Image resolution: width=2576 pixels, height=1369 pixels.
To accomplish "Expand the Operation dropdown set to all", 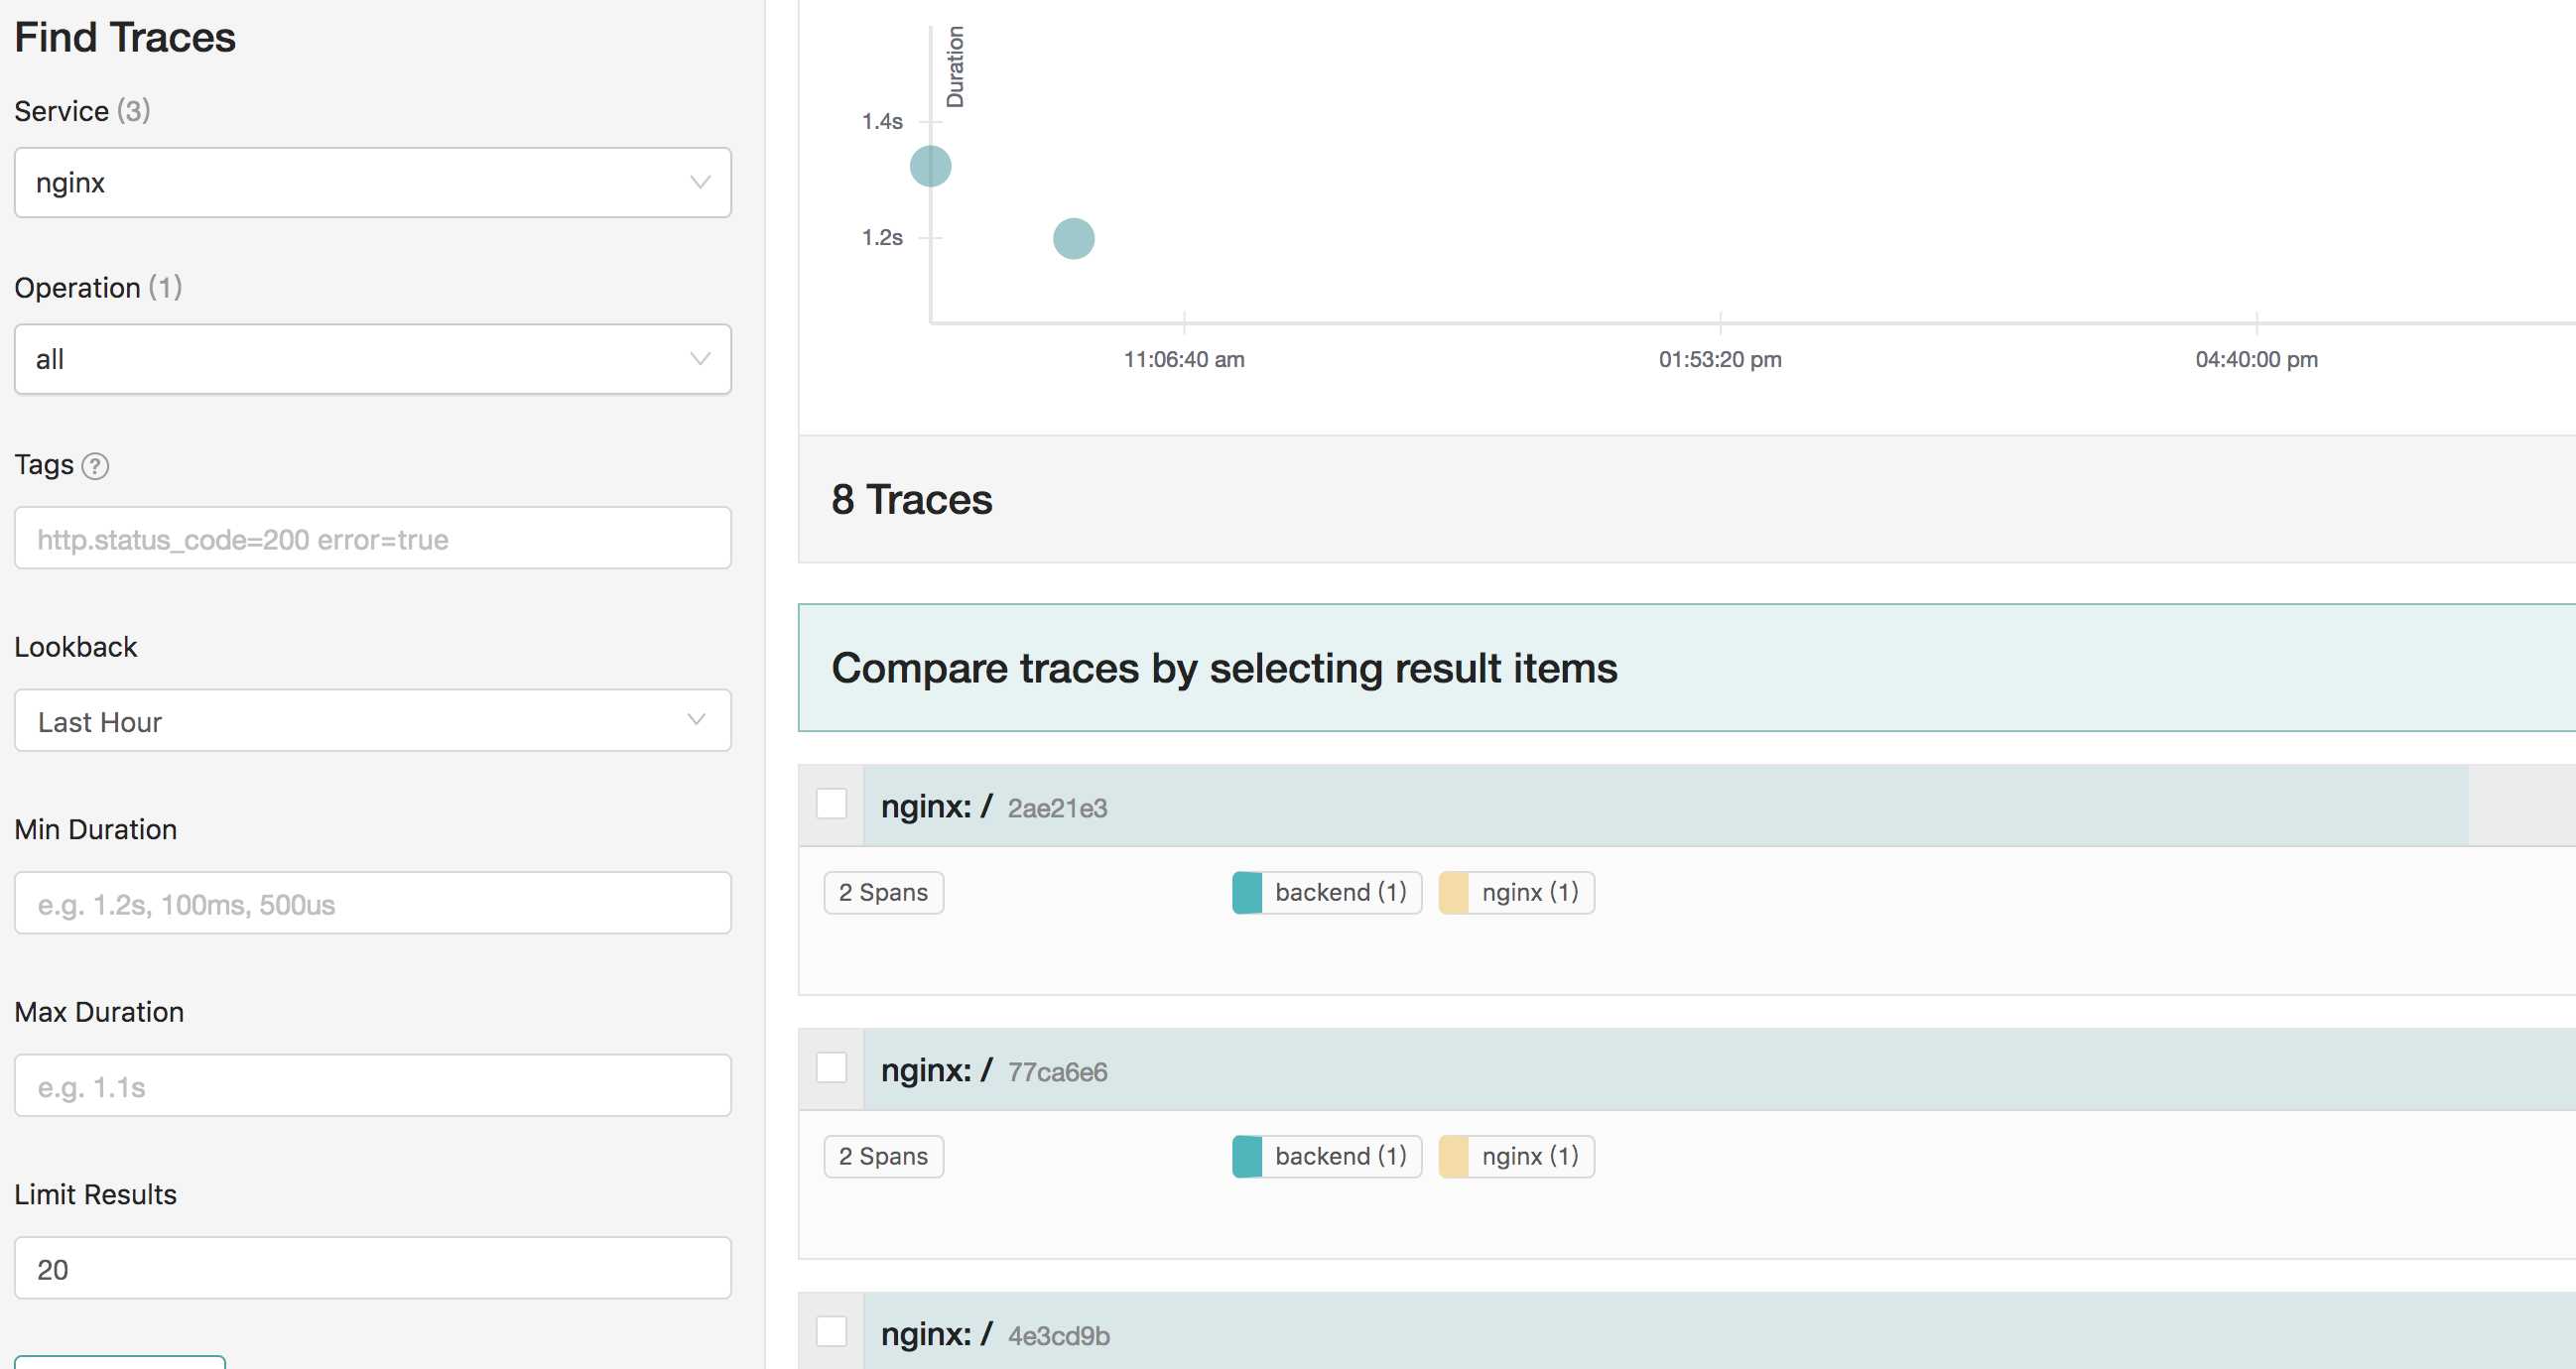I will pyautogui.click(x=372, y=359).
